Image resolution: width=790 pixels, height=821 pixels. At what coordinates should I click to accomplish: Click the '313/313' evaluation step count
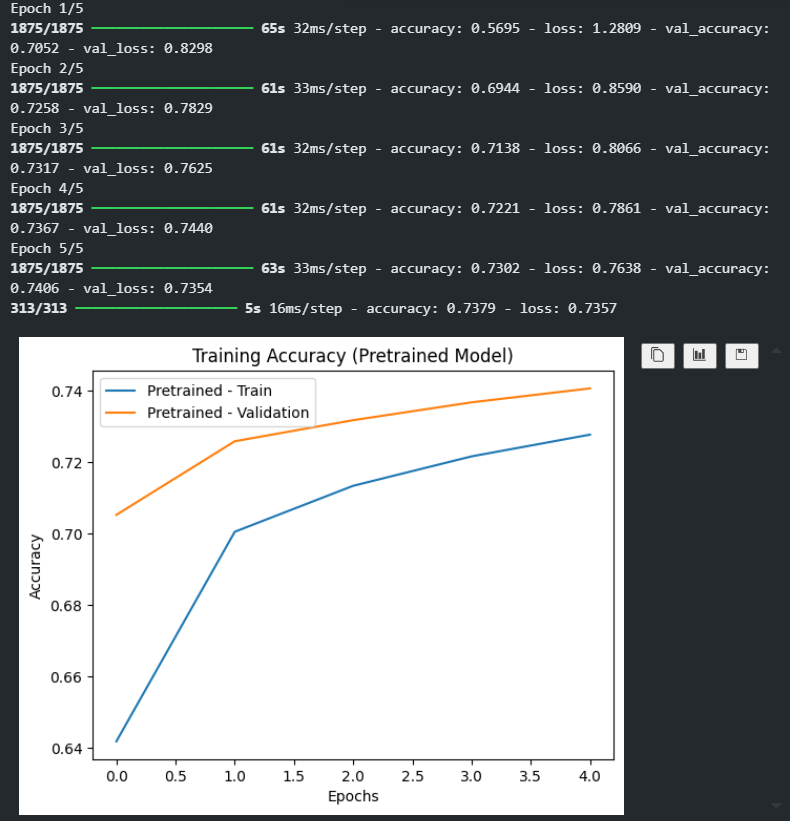pos(39,308)
